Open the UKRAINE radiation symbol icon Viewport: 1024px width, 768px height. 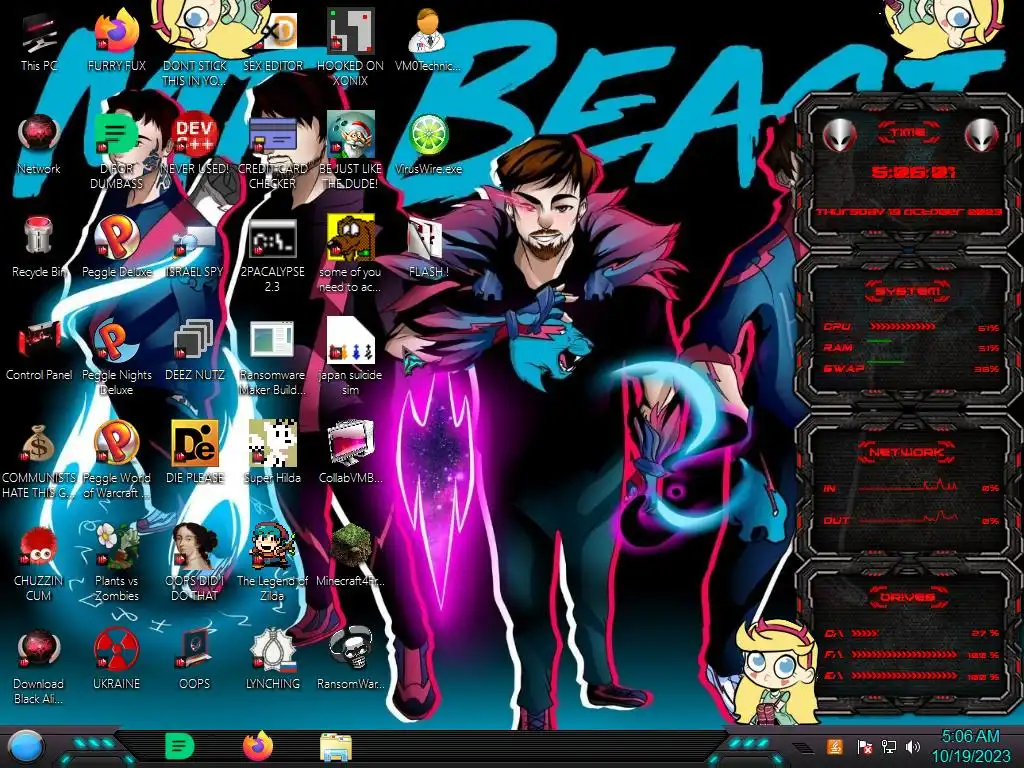coord(116,660)
